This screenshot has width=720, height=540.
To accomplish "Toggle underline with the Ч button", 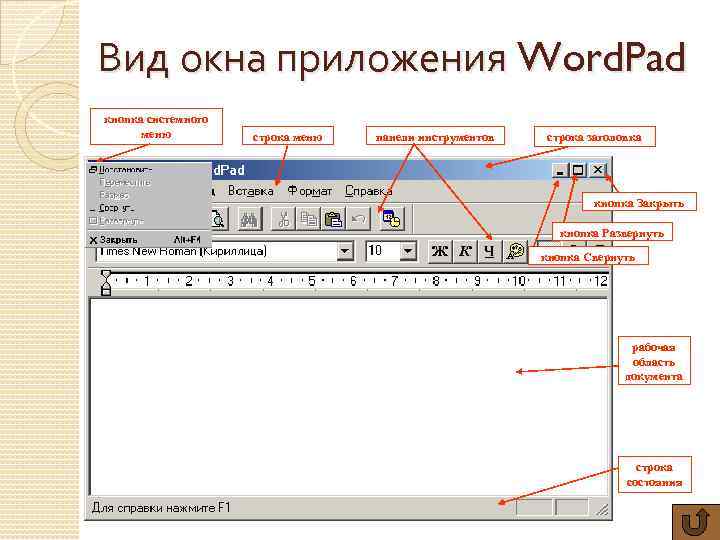I will 490,251.
